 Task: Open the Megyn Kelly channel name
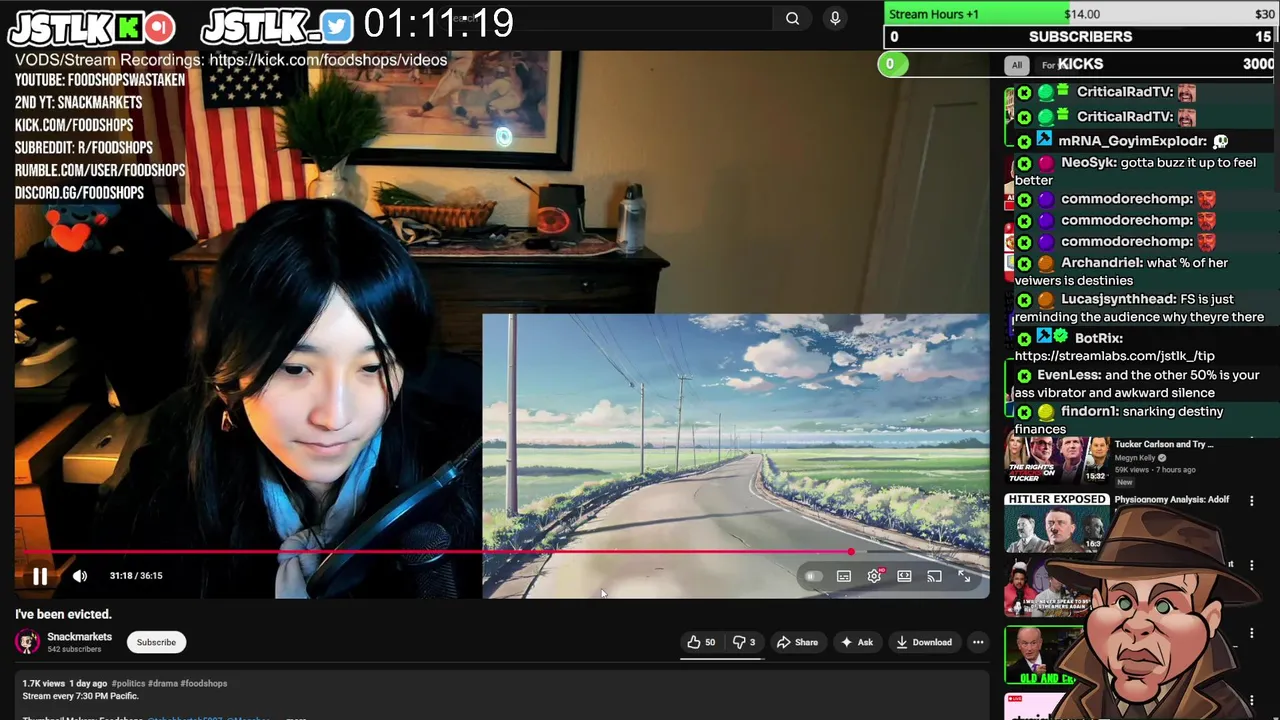click(x=1136, y=458)
